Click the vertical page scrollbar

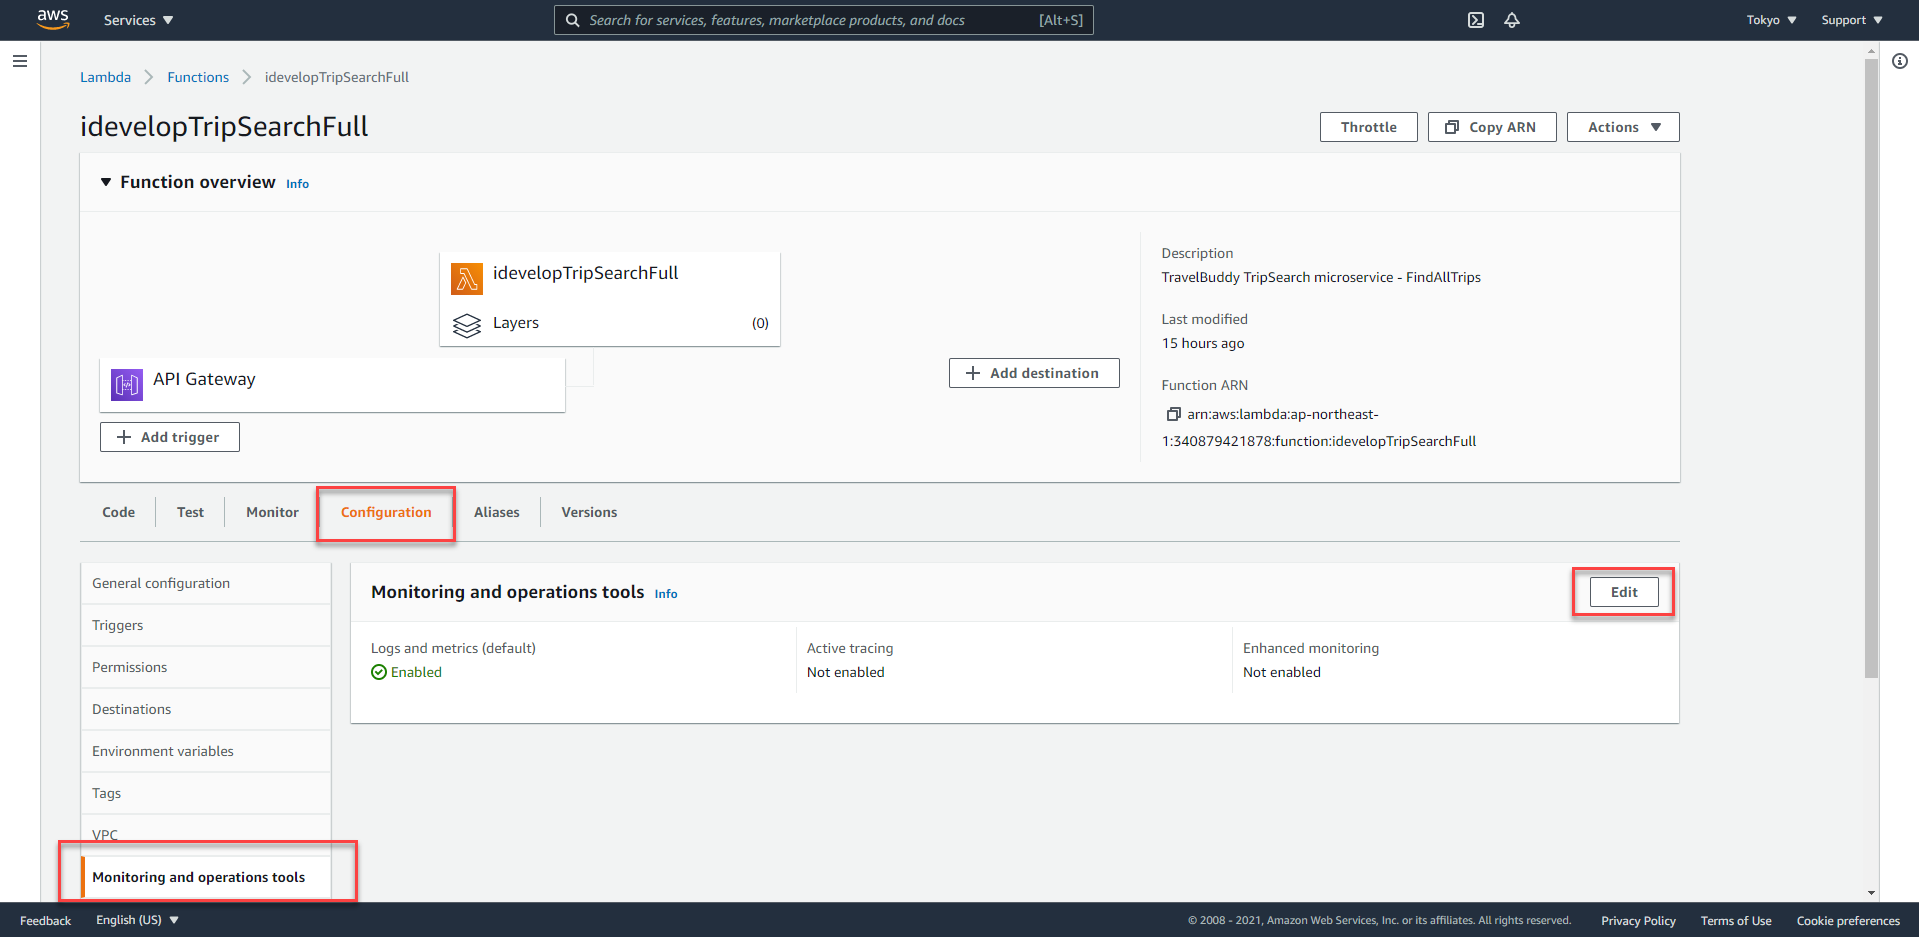tap(1871, 370)
